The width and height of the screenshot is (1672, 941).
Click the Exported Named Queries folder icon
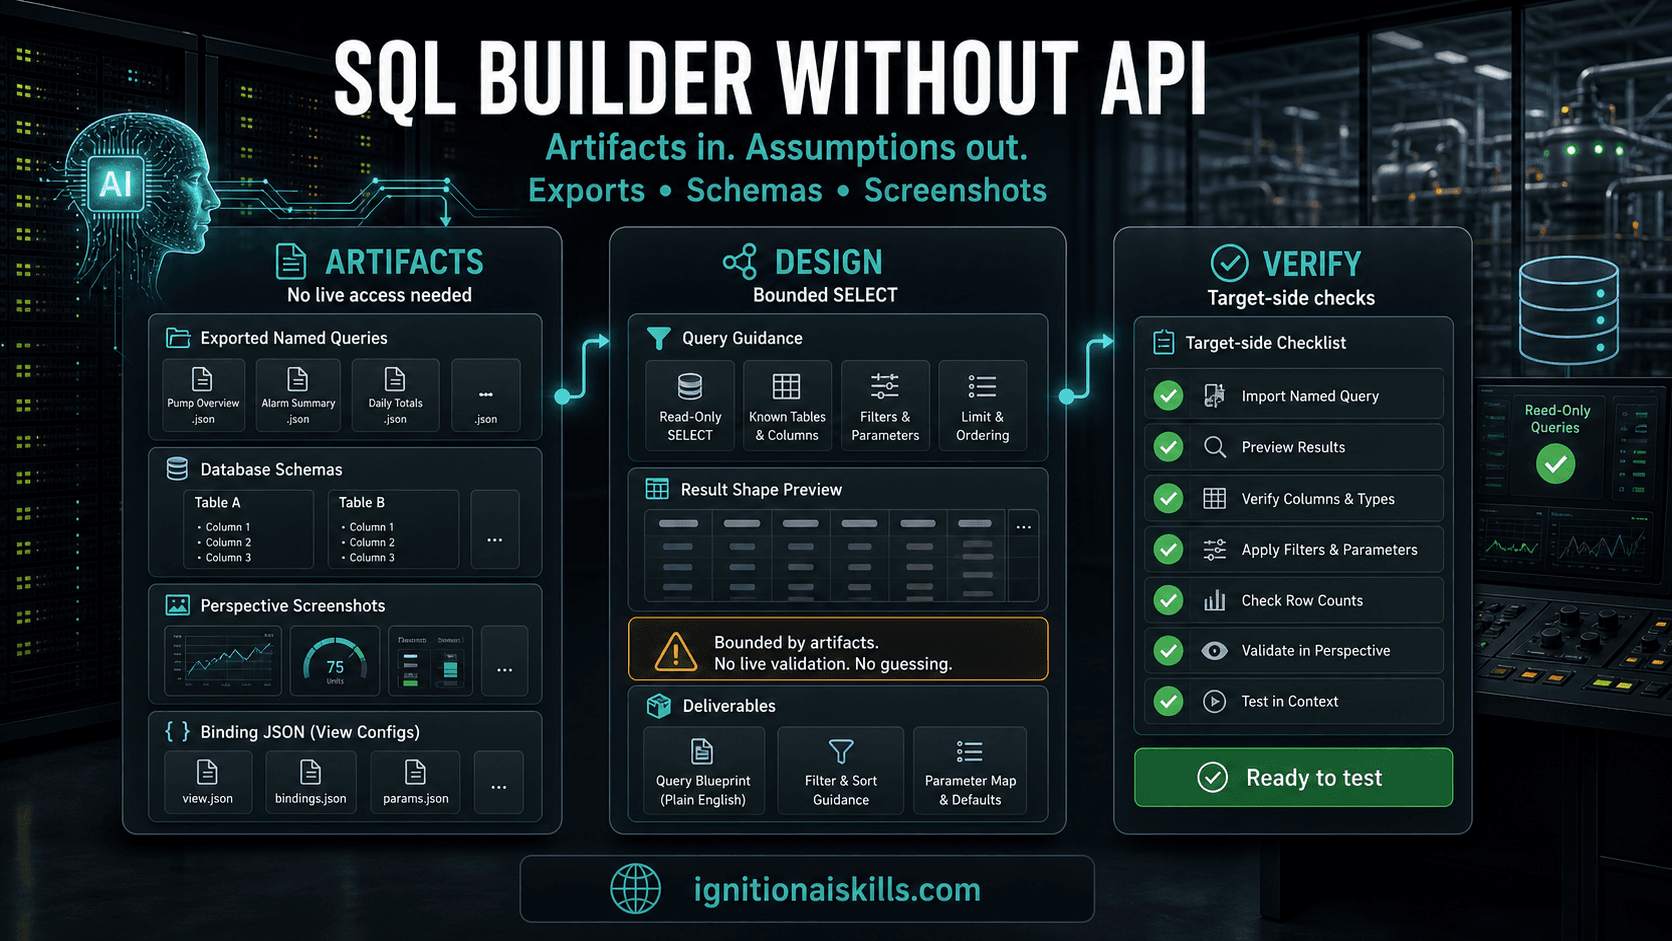tap(178, 338)
